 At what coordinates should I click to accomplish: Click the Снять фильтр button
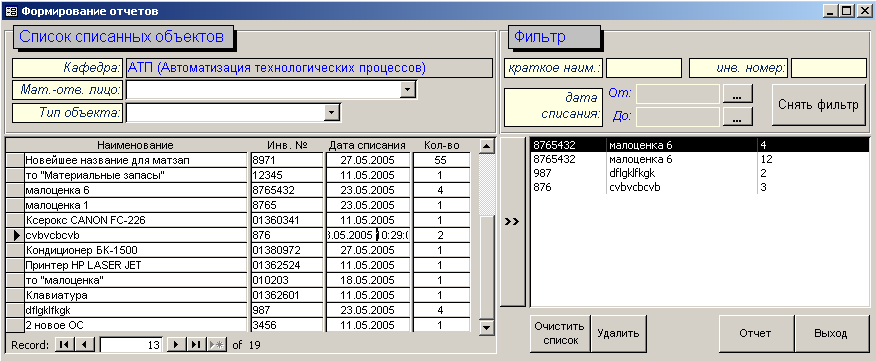click(x=818, y=104)
